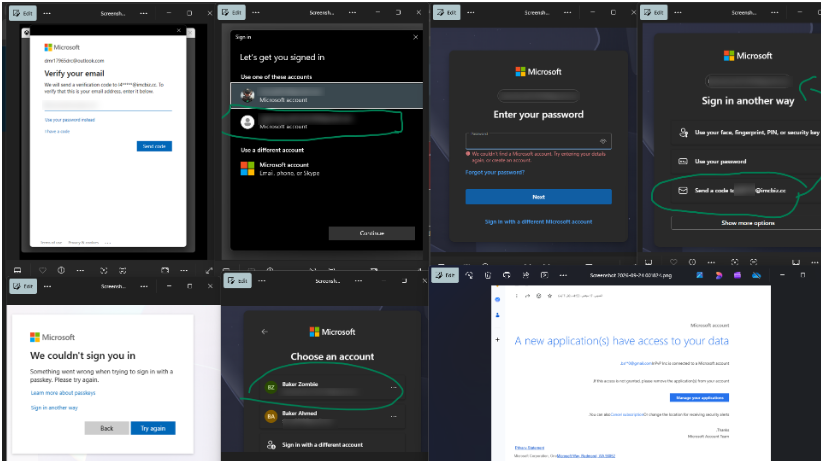Click actual-size icon under Verify your email image
This screenshot has height=461, width=821.
123,270
